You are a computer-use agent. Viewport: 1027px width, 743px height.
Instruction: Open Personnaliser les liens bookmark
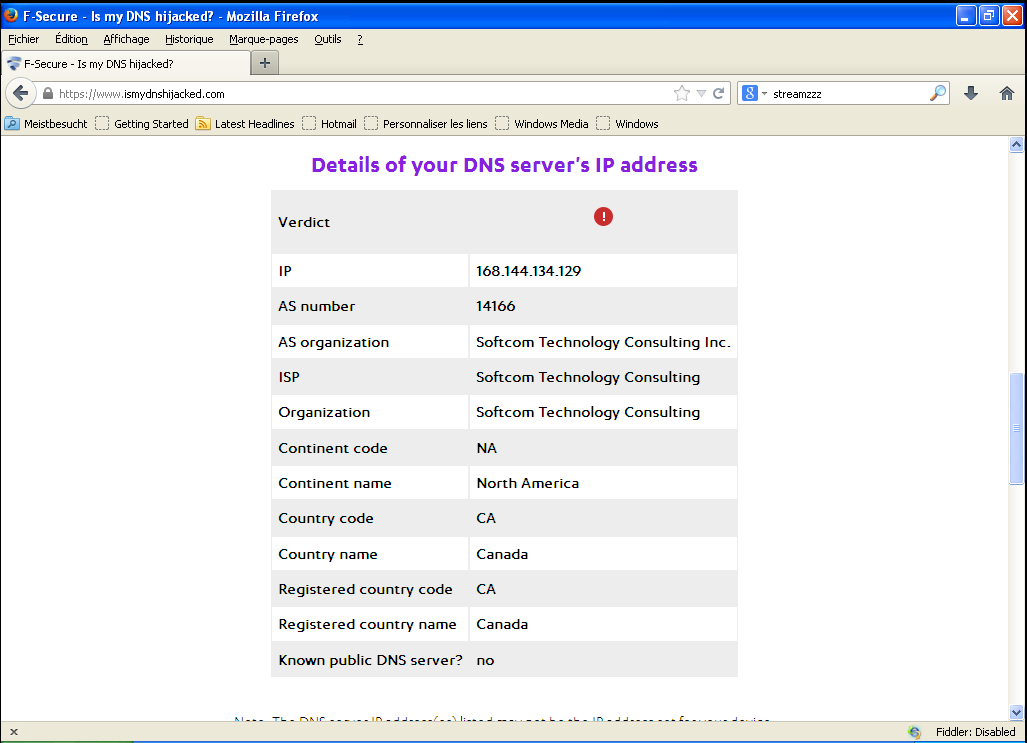(x=426, y=124)
